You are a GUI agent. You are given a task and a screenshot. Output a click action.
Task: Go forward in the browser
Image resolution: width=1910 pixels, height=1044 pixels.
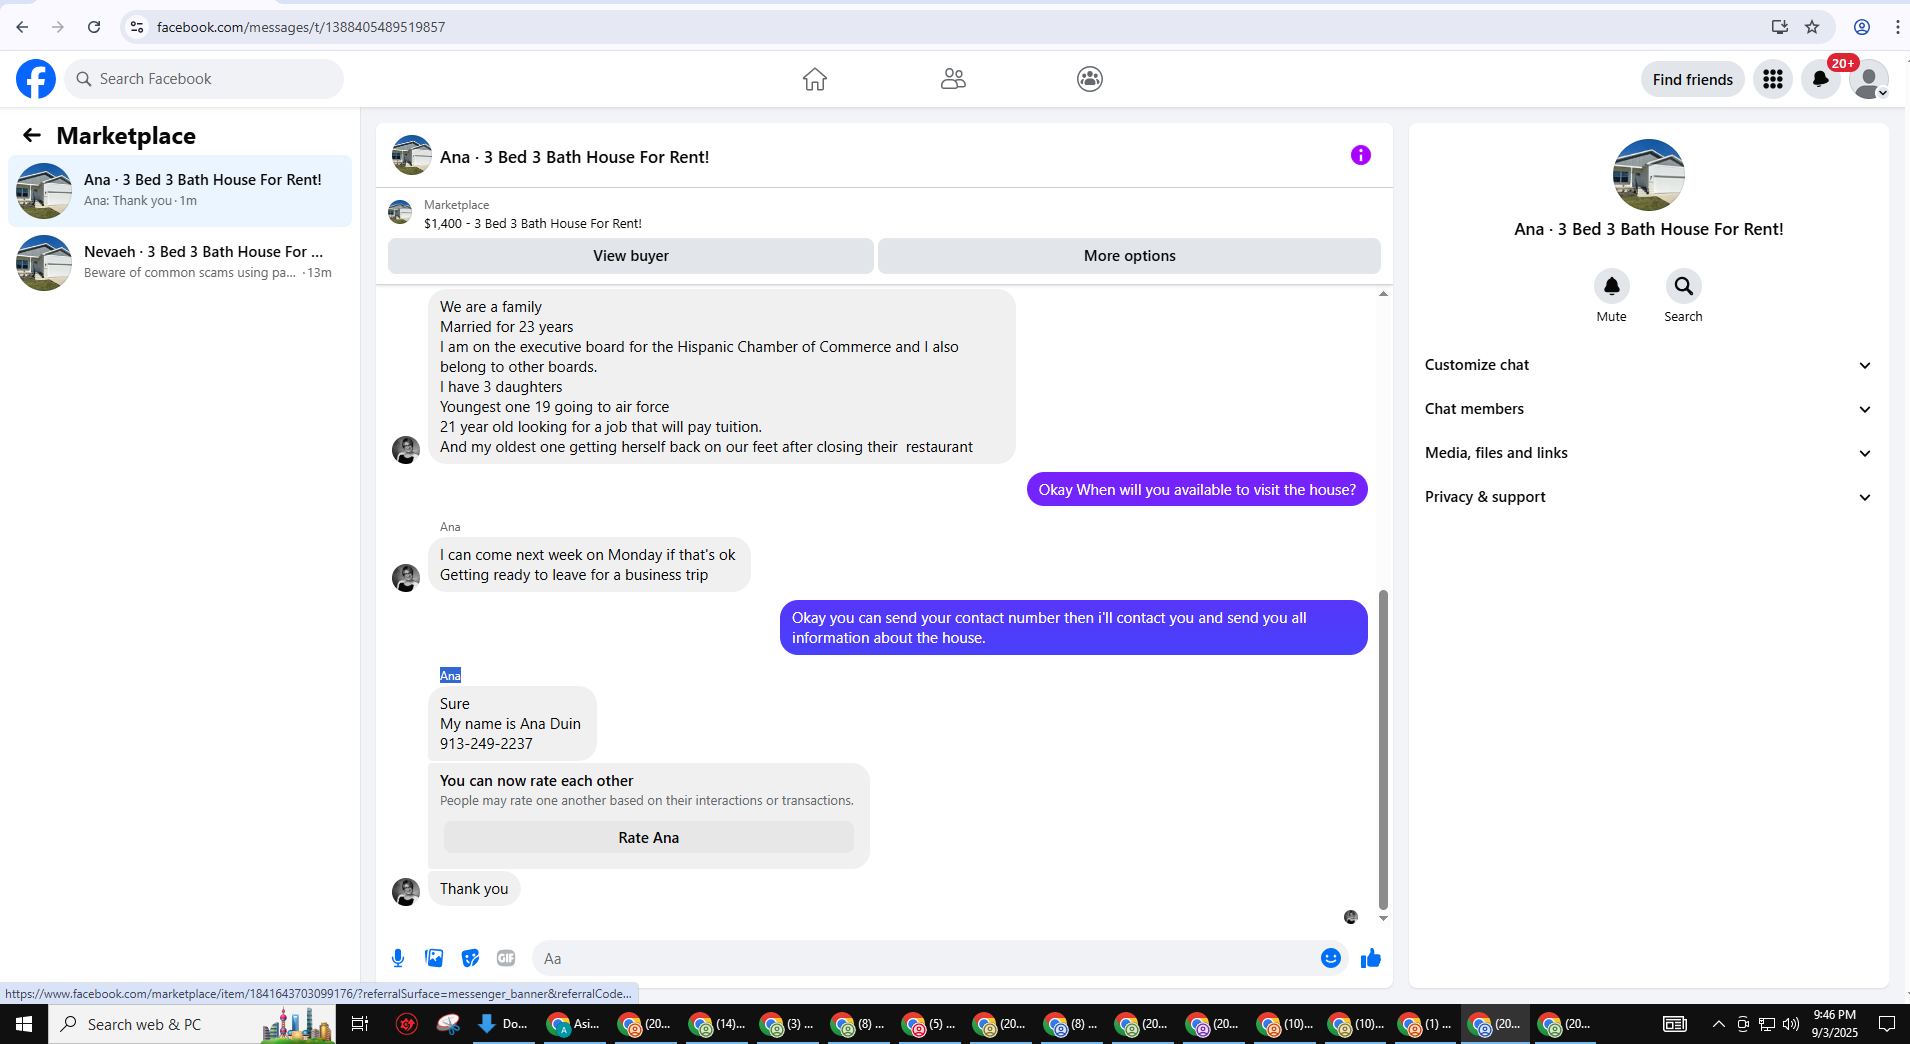[x=58, y=27]
